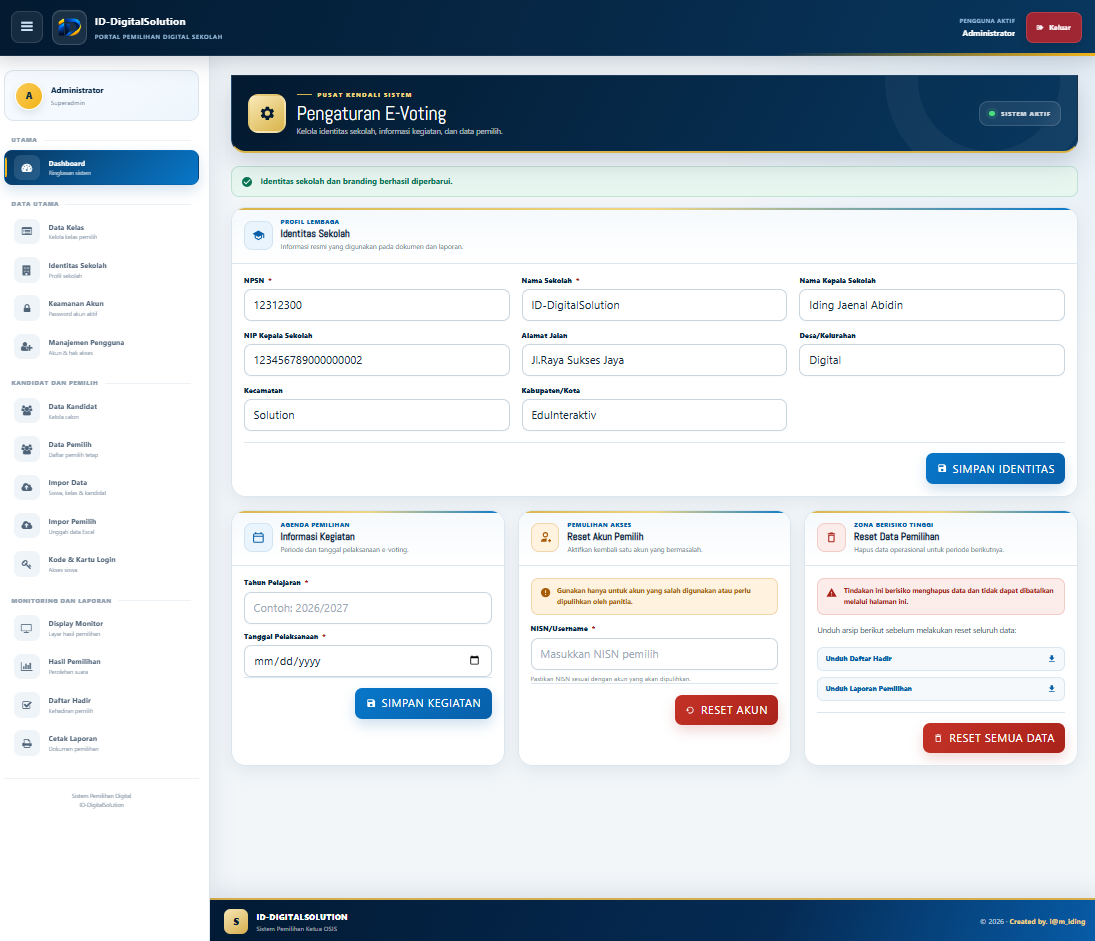Toggle the hamburger menu button

click(x=27, y=27)
